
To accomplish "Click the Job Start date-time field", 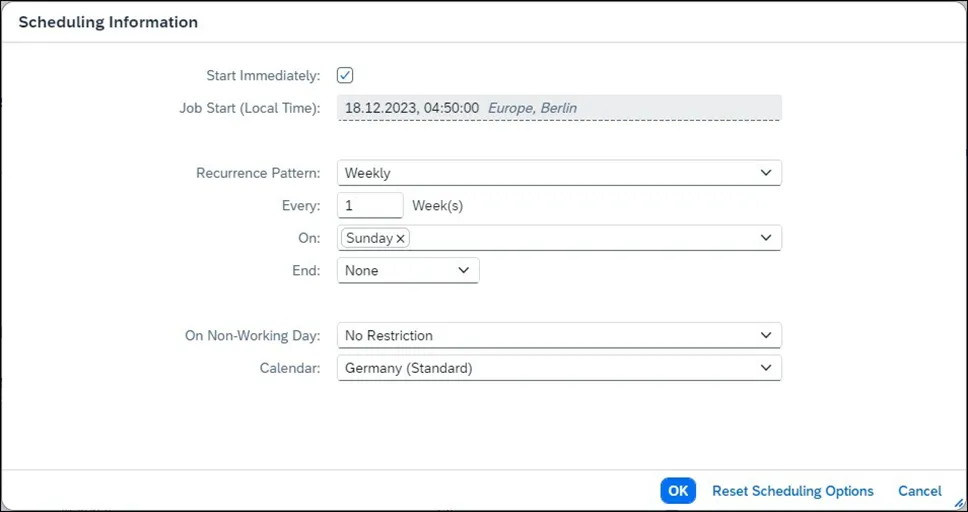I will click(559, 108).
